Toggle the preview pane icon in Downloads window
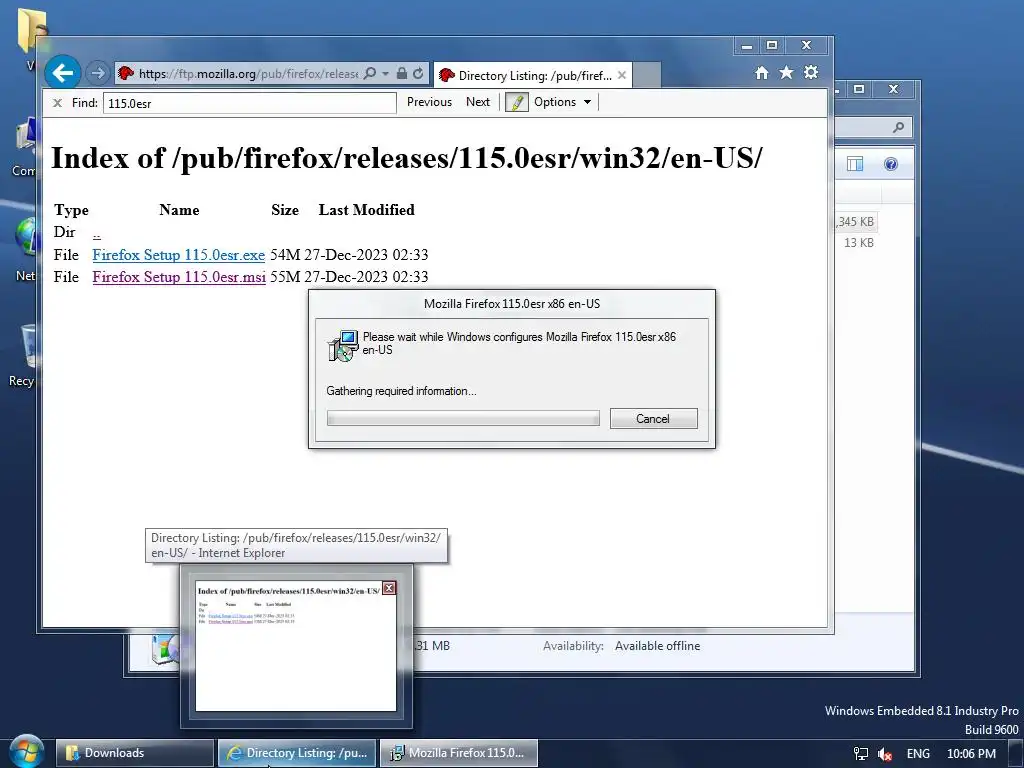Image resolution: width=1024 pixels, height=768 pixels. coord(855,164)
